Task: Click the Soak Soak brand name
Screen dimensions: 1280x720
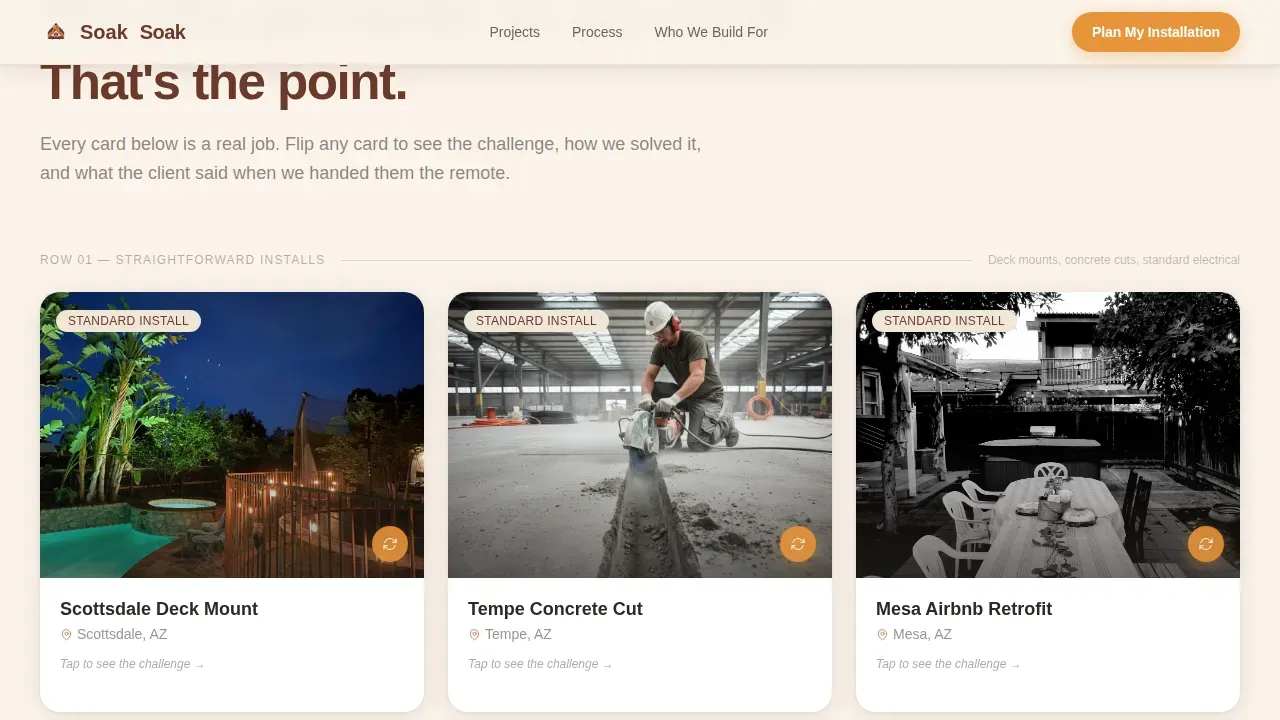Action: (133, 32)
